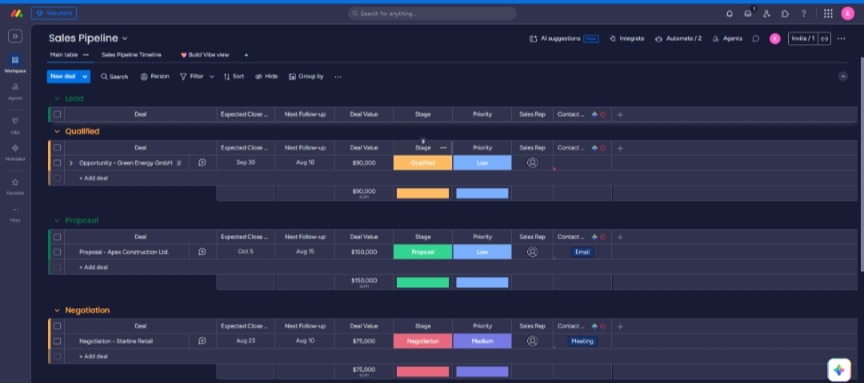Add a column to the Qualified group
Screen dimensions: 864x383
point(620,148)
